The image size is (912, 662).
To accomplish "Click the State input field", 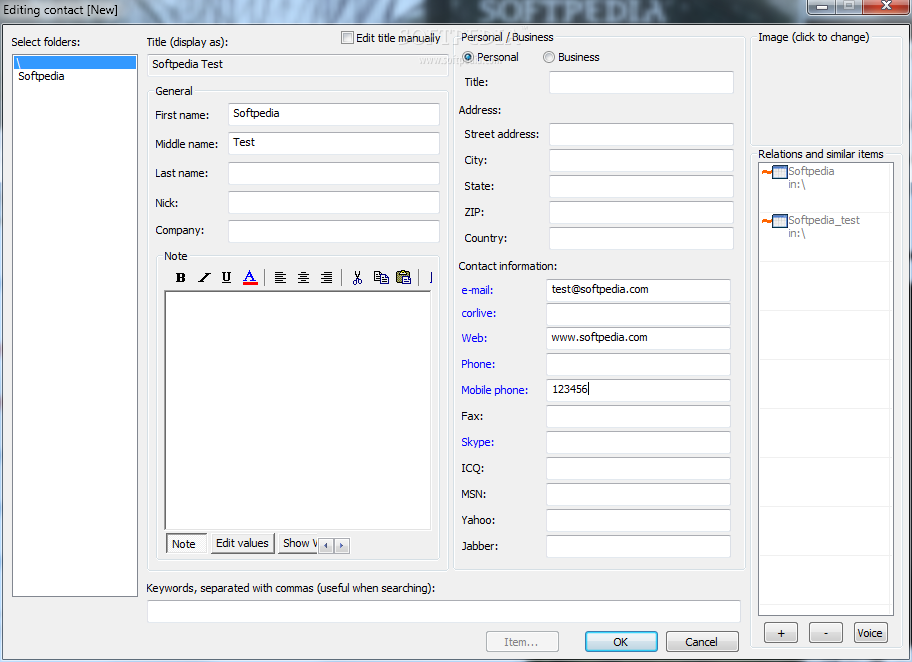I will click(641, 186).
